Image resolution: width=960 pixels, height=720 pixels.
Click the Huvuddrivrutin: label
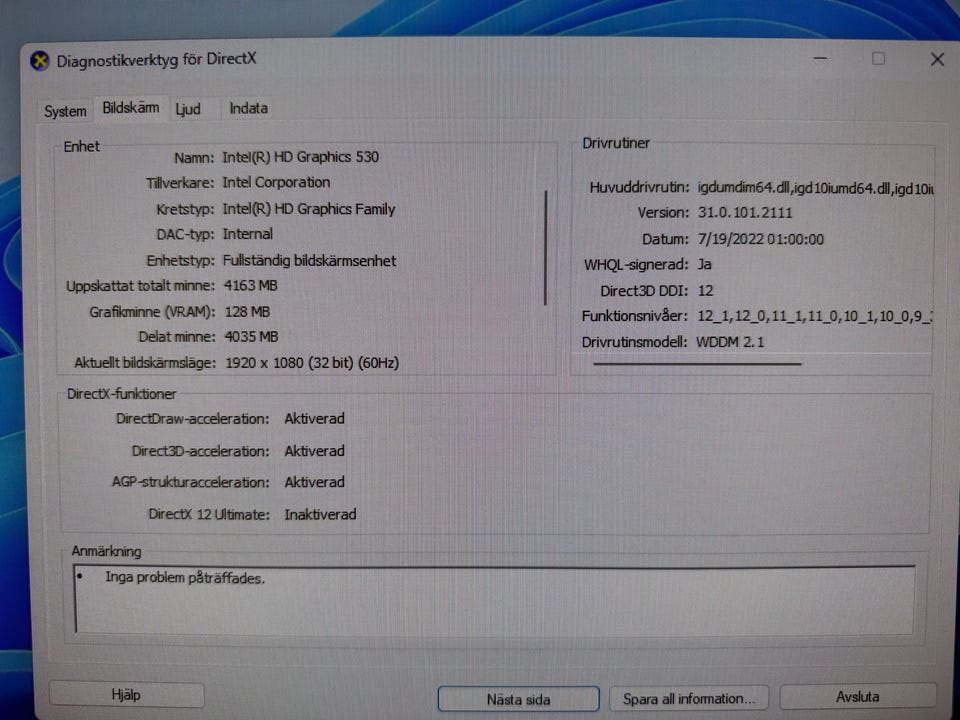(639, 187)
